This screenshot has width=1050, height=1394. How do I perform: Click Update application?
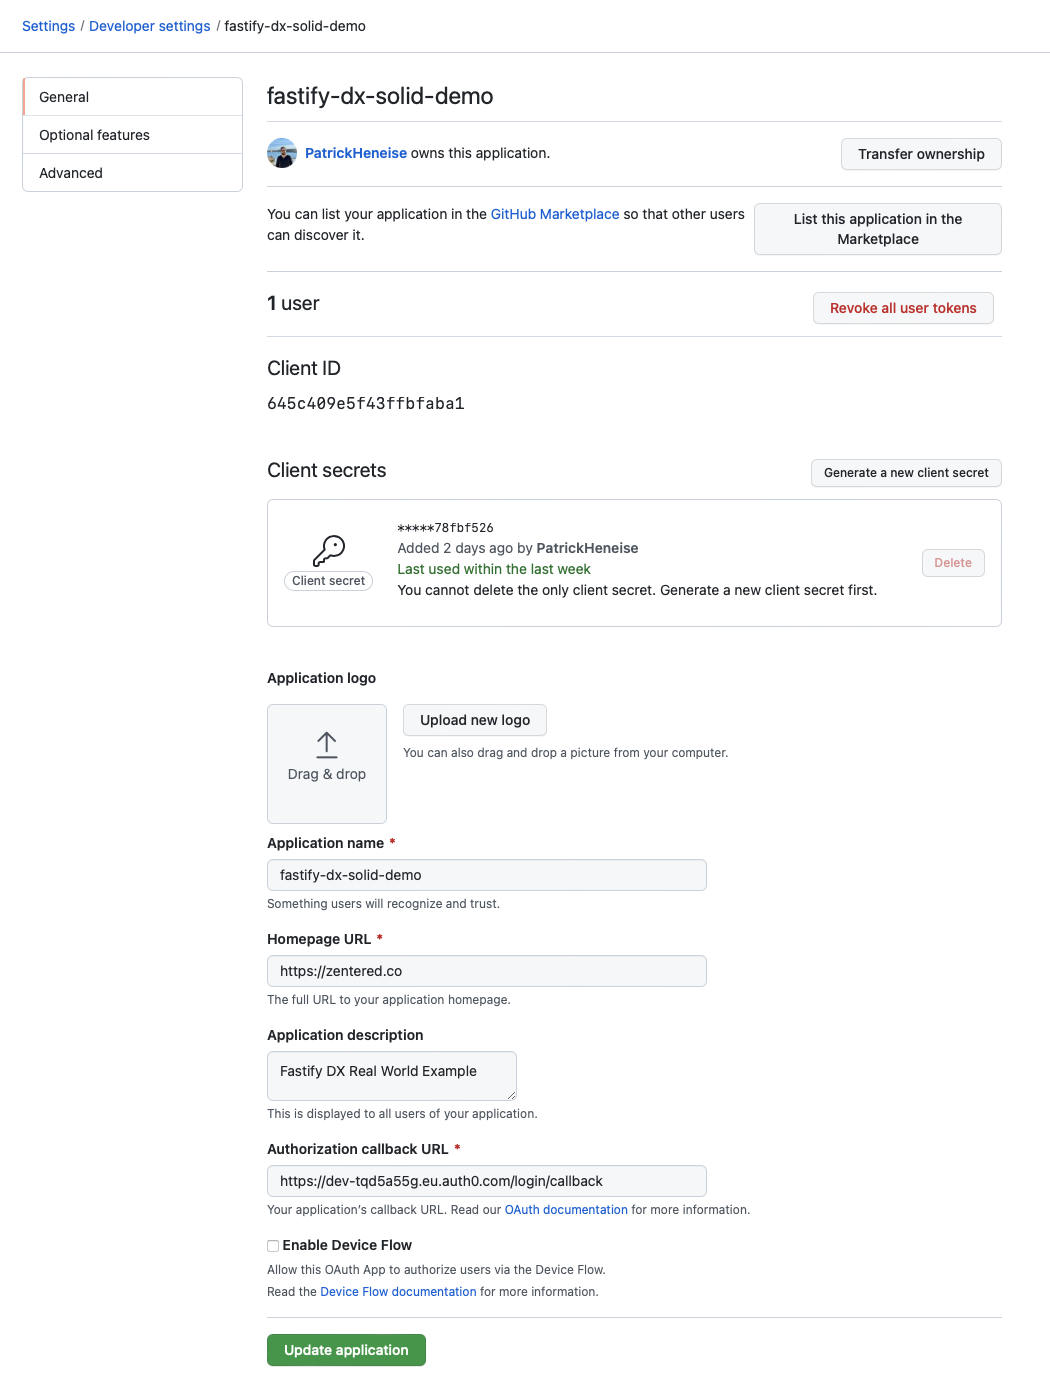click(x=345, y=1349)
